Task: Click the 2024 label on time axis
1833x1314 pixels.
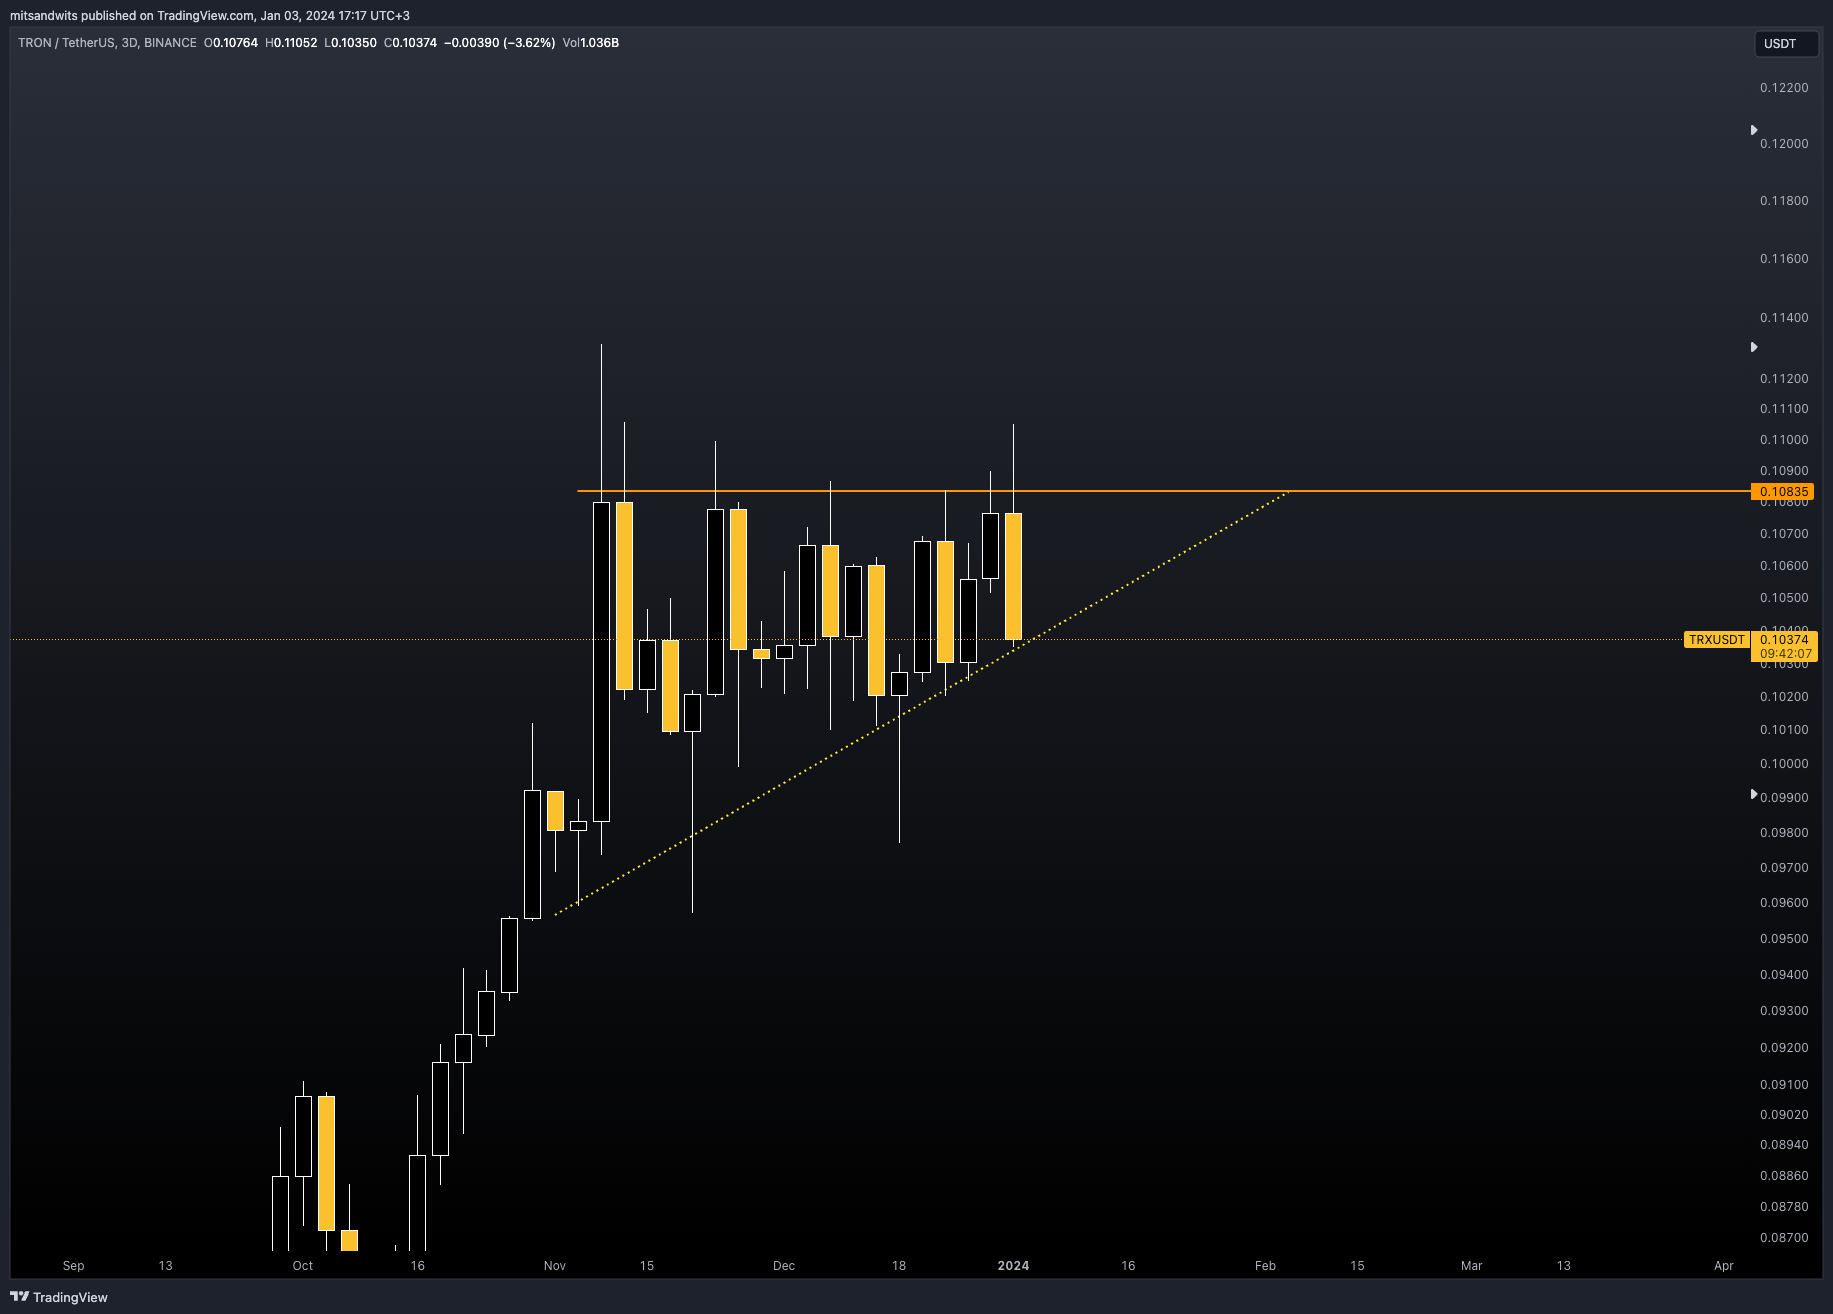Action: (x=1013, y=1266)
